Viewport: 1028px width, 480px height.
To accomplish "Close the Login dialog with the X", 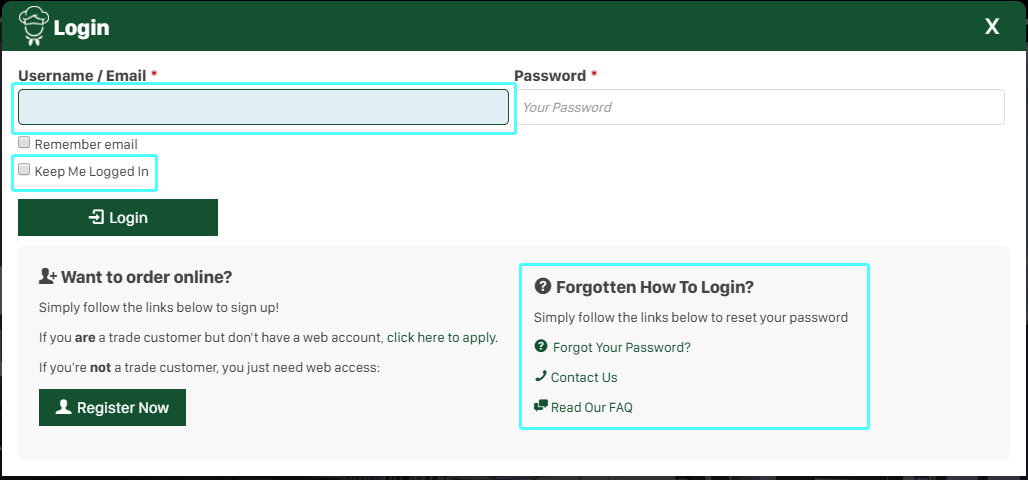I will tap(992, 27).
